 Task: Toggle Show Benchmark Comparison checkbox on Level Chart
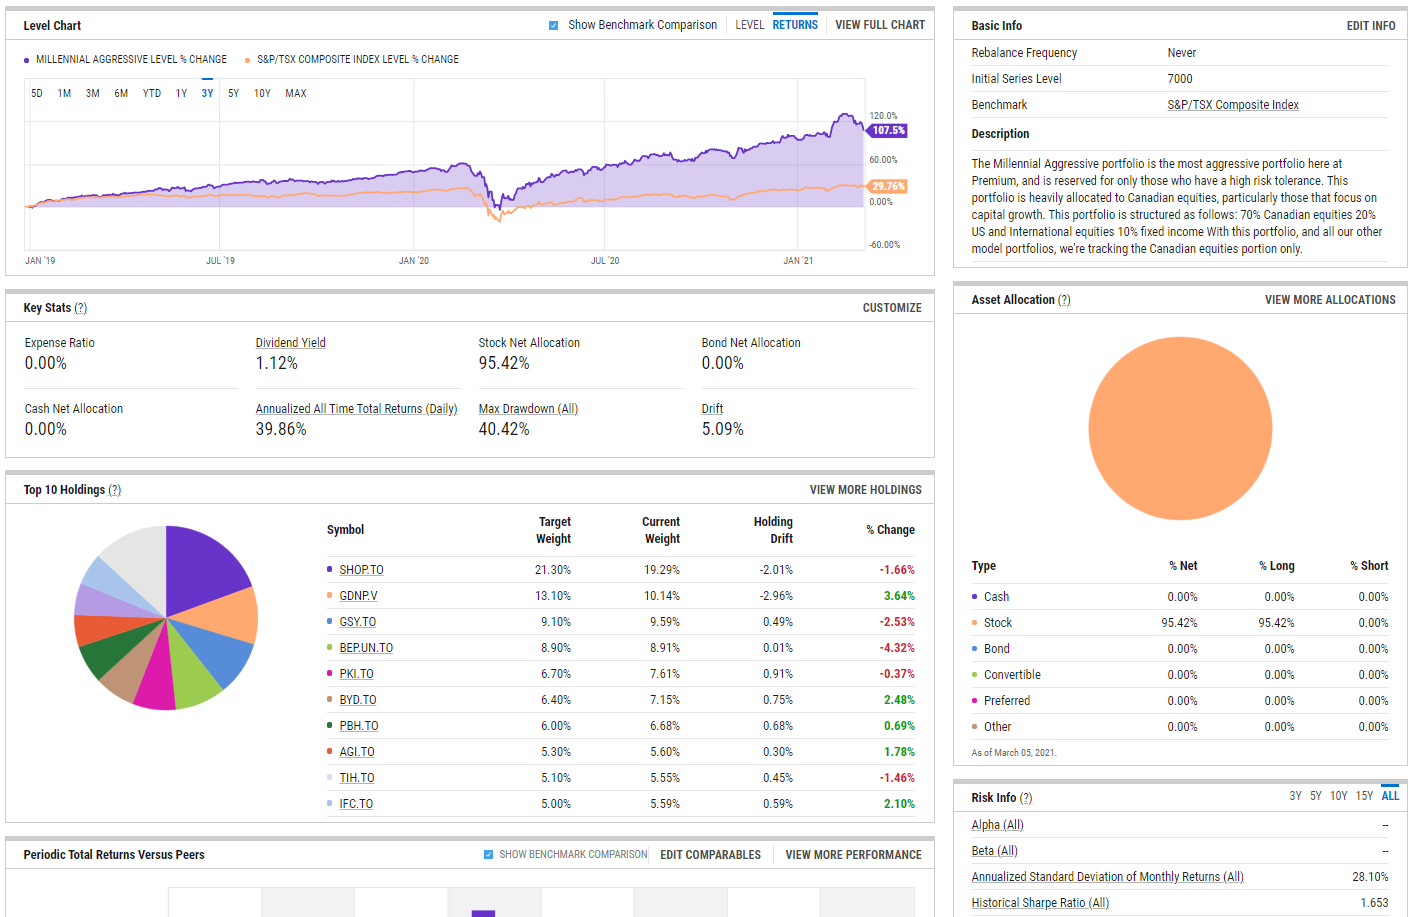tap(554, 26)
